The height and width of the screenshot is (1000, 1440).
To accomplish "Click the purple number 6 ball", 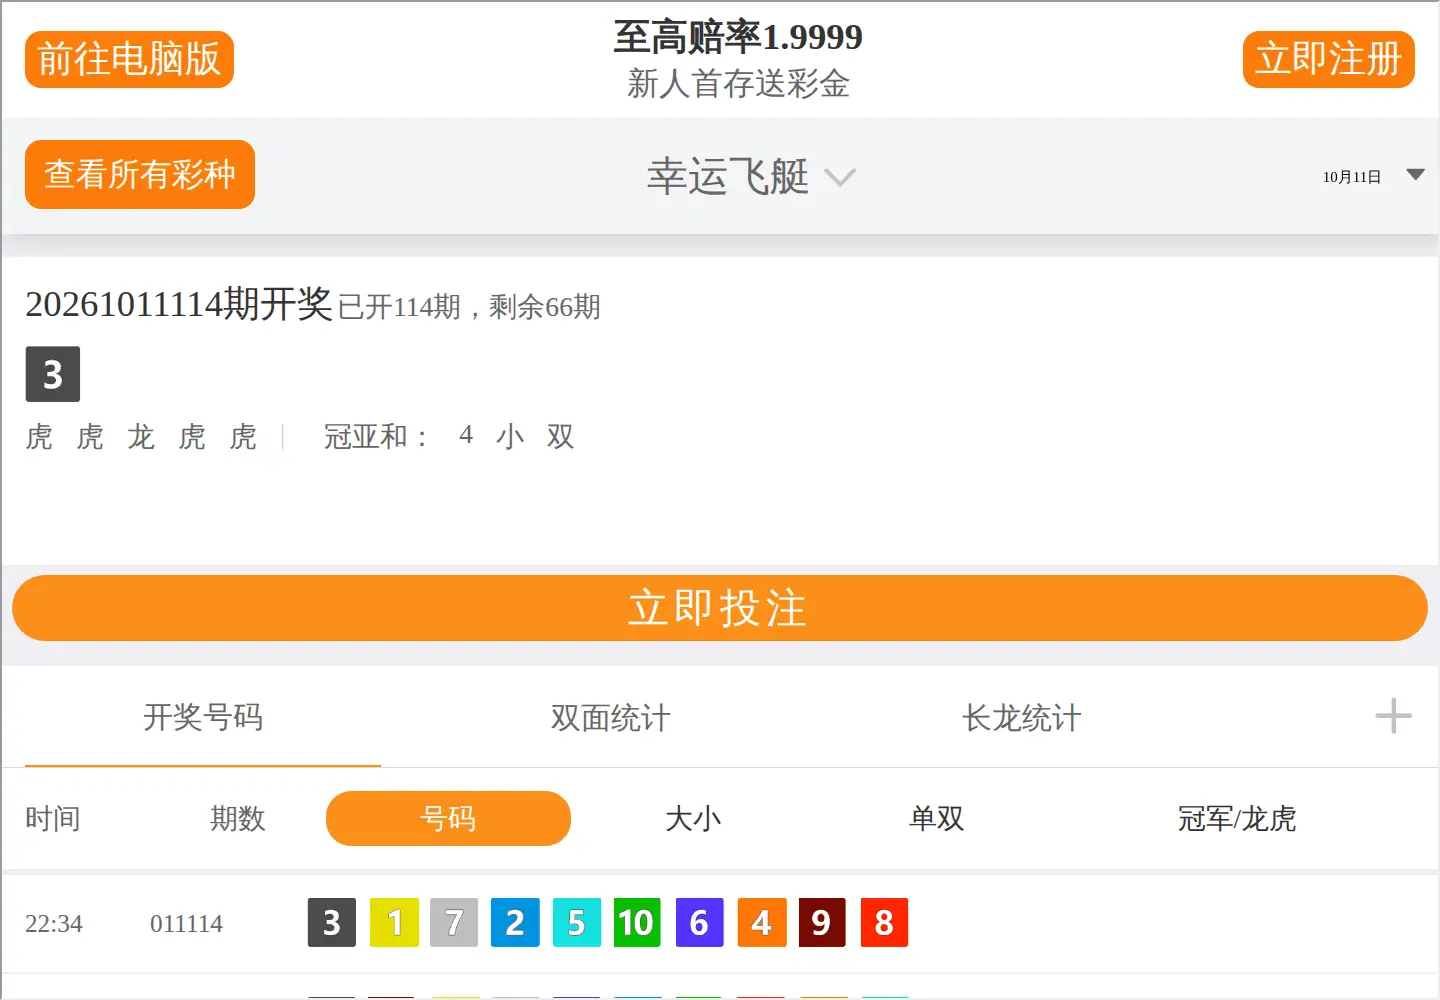I will pos(699,922).
